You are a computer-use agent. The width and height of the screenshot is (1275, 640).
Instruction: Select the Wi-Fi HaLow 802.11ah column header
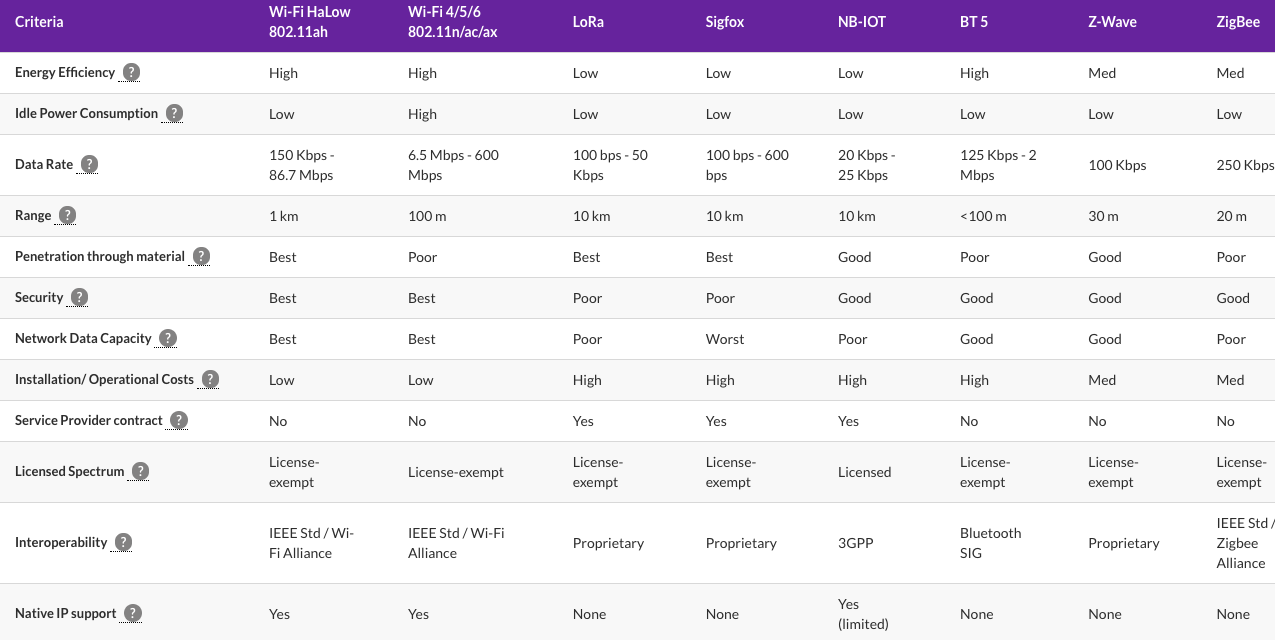click(x=310, y=22)
